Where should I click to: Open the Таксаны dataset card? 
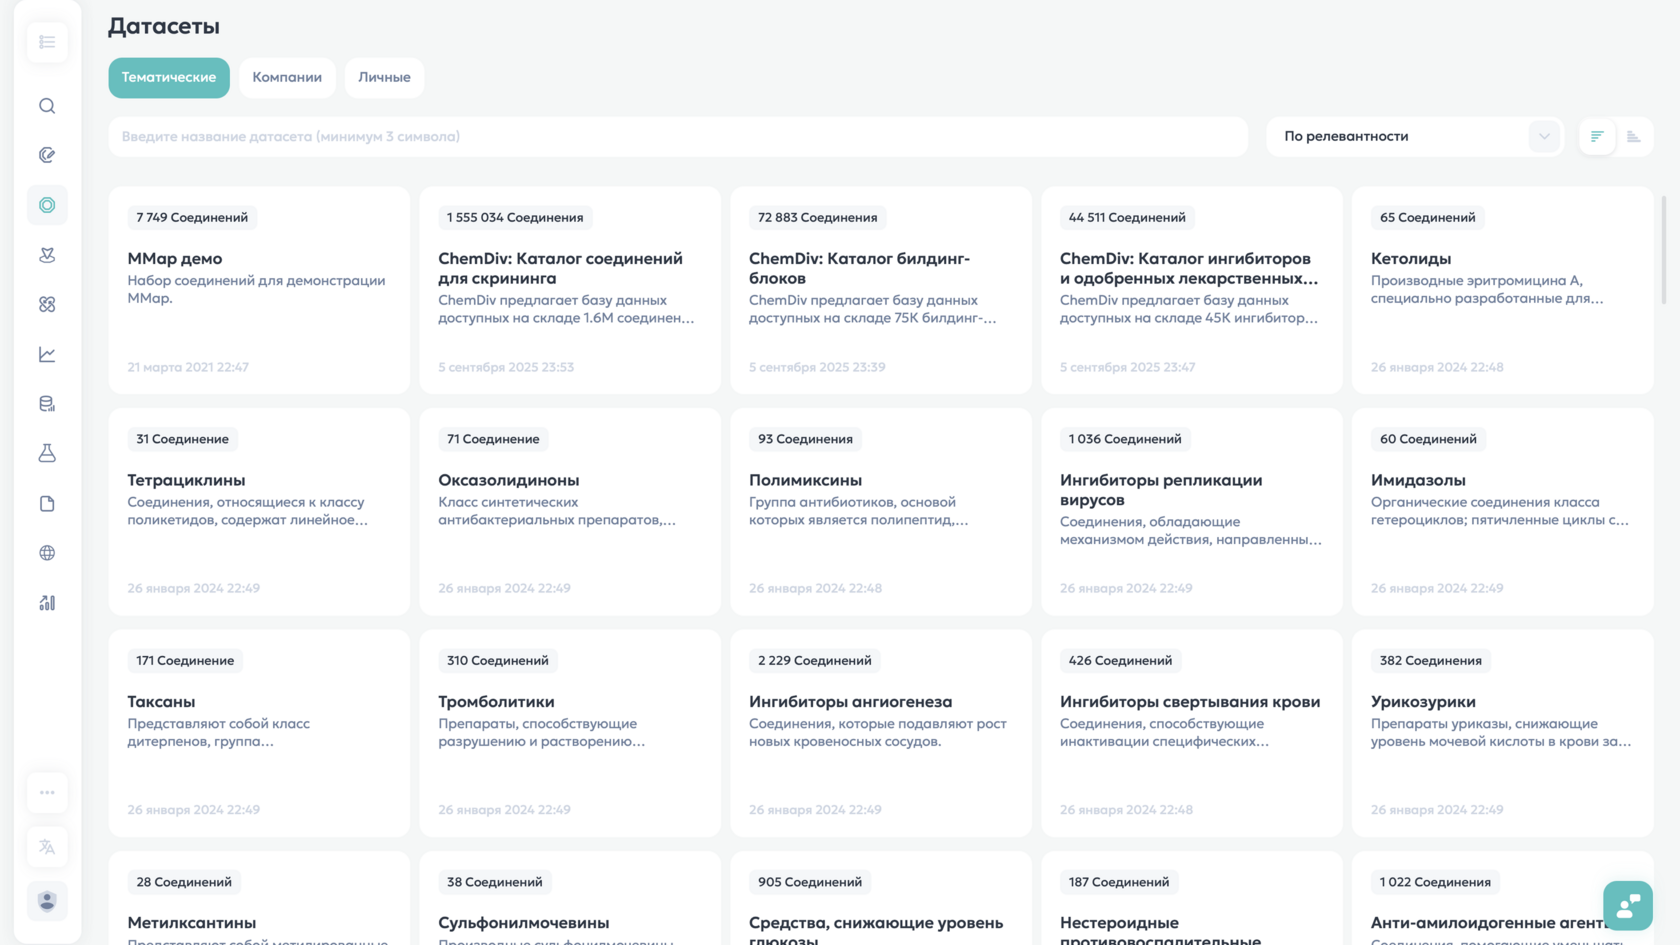click(x=259, y=733)
